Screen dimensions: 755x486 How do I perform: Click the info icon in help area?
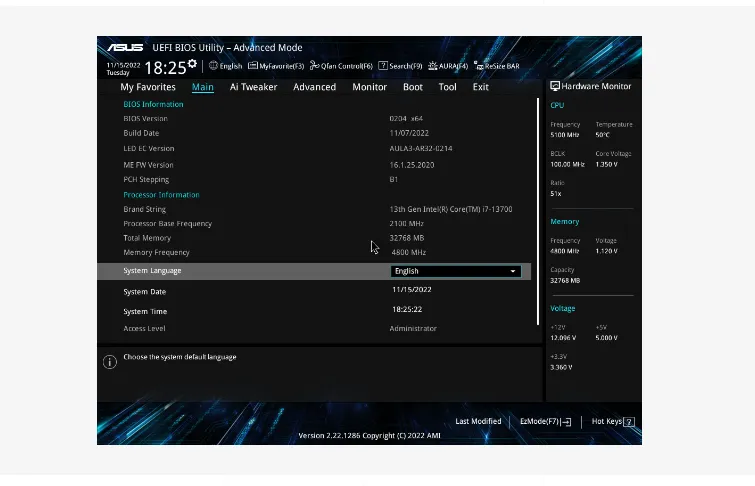tap(110, 362)
